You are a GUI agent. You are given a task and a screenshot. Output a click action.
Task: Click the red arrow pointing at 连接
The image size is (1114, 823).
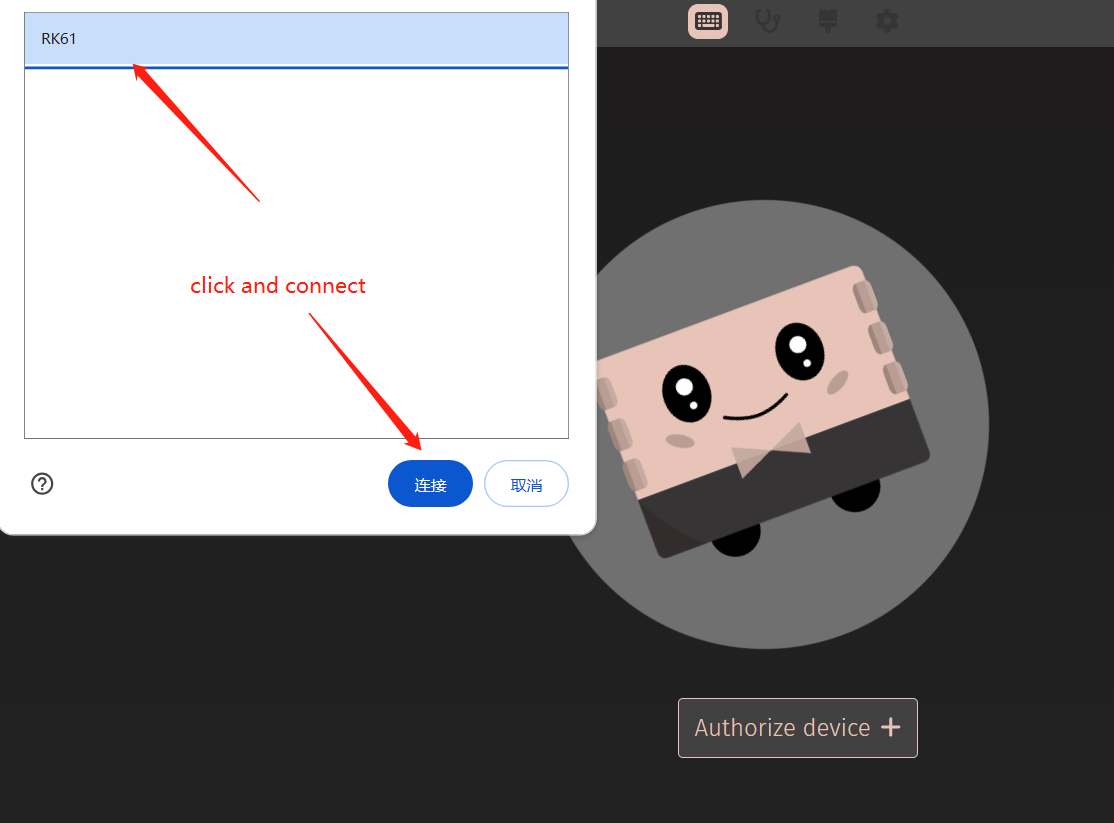tap(365, 380)
